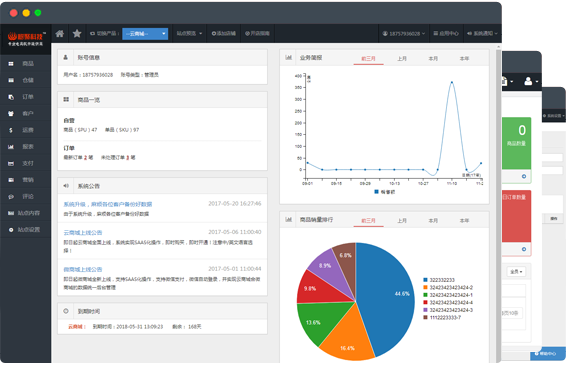Toggle the 322332233 blue legend swatch
Image resolution: width=569 pixels, height=365 pixels.
pos(425,280)
